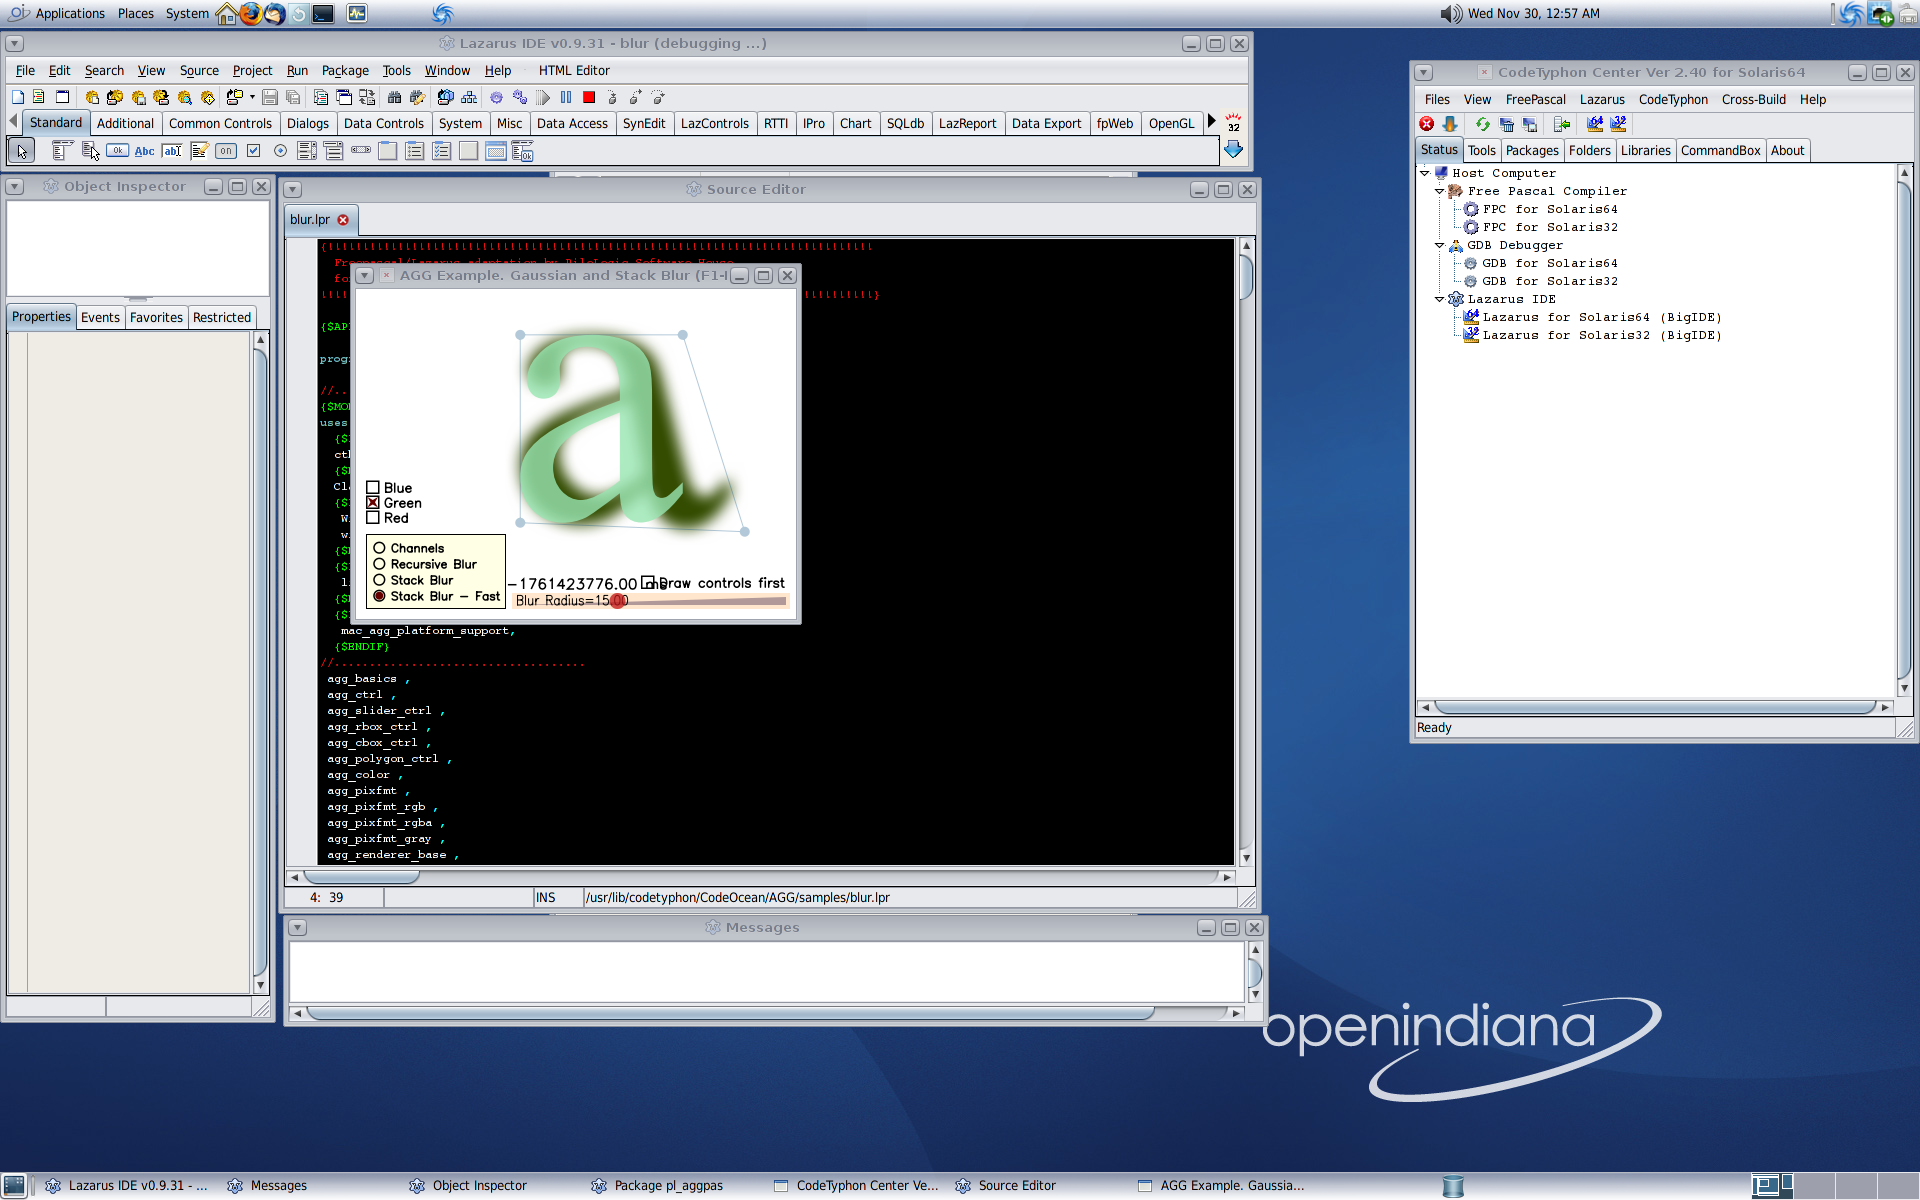Select the TLabel 'Abc' component icon
This screenshot has height=1200, width=1920.
coord(144,151)
